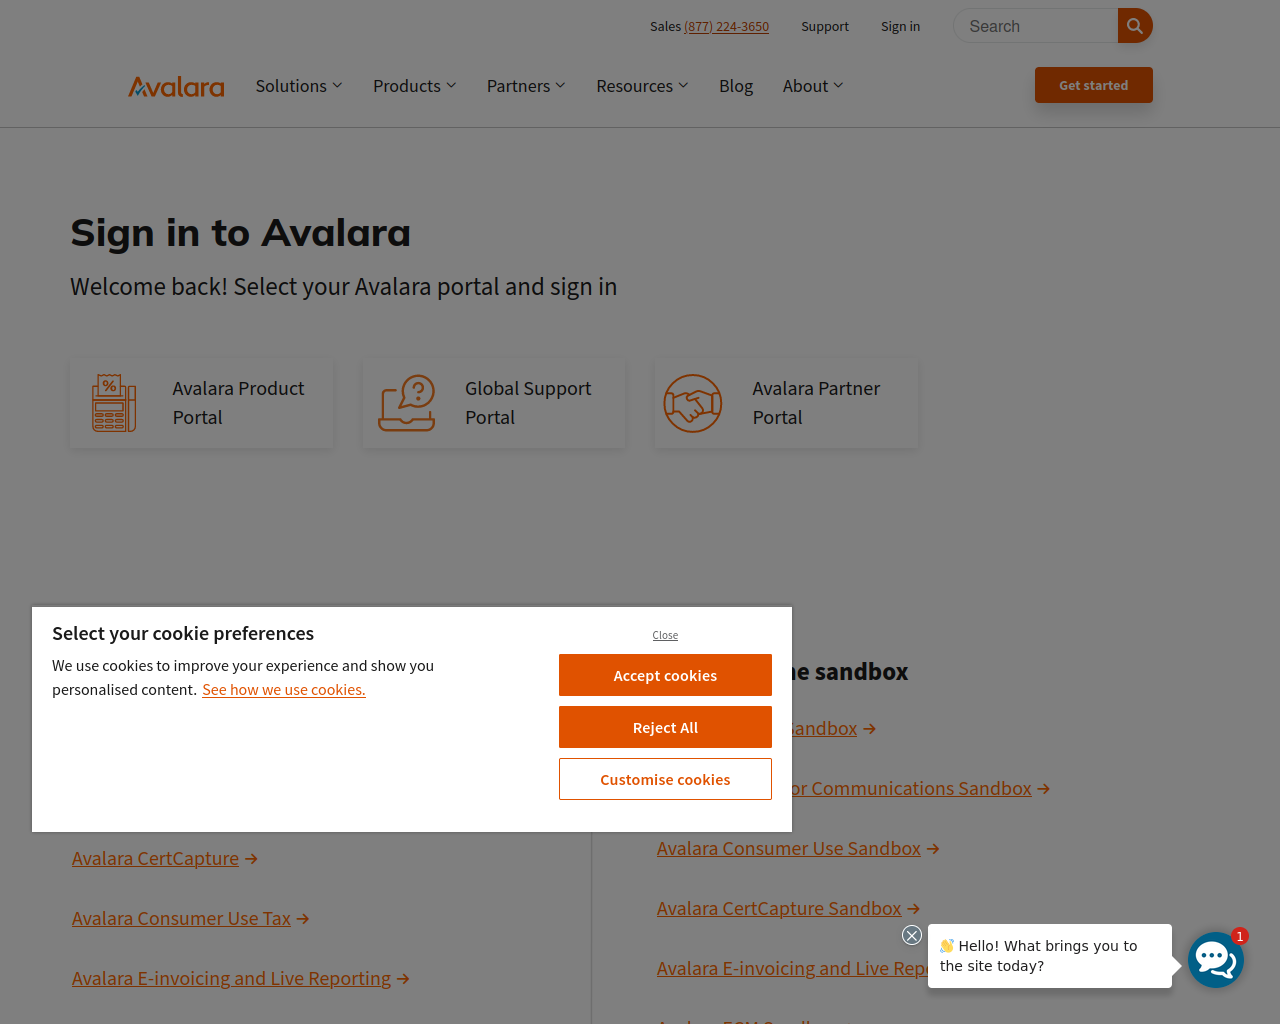Open the See how we use cookies link

[x=284, y=690]
